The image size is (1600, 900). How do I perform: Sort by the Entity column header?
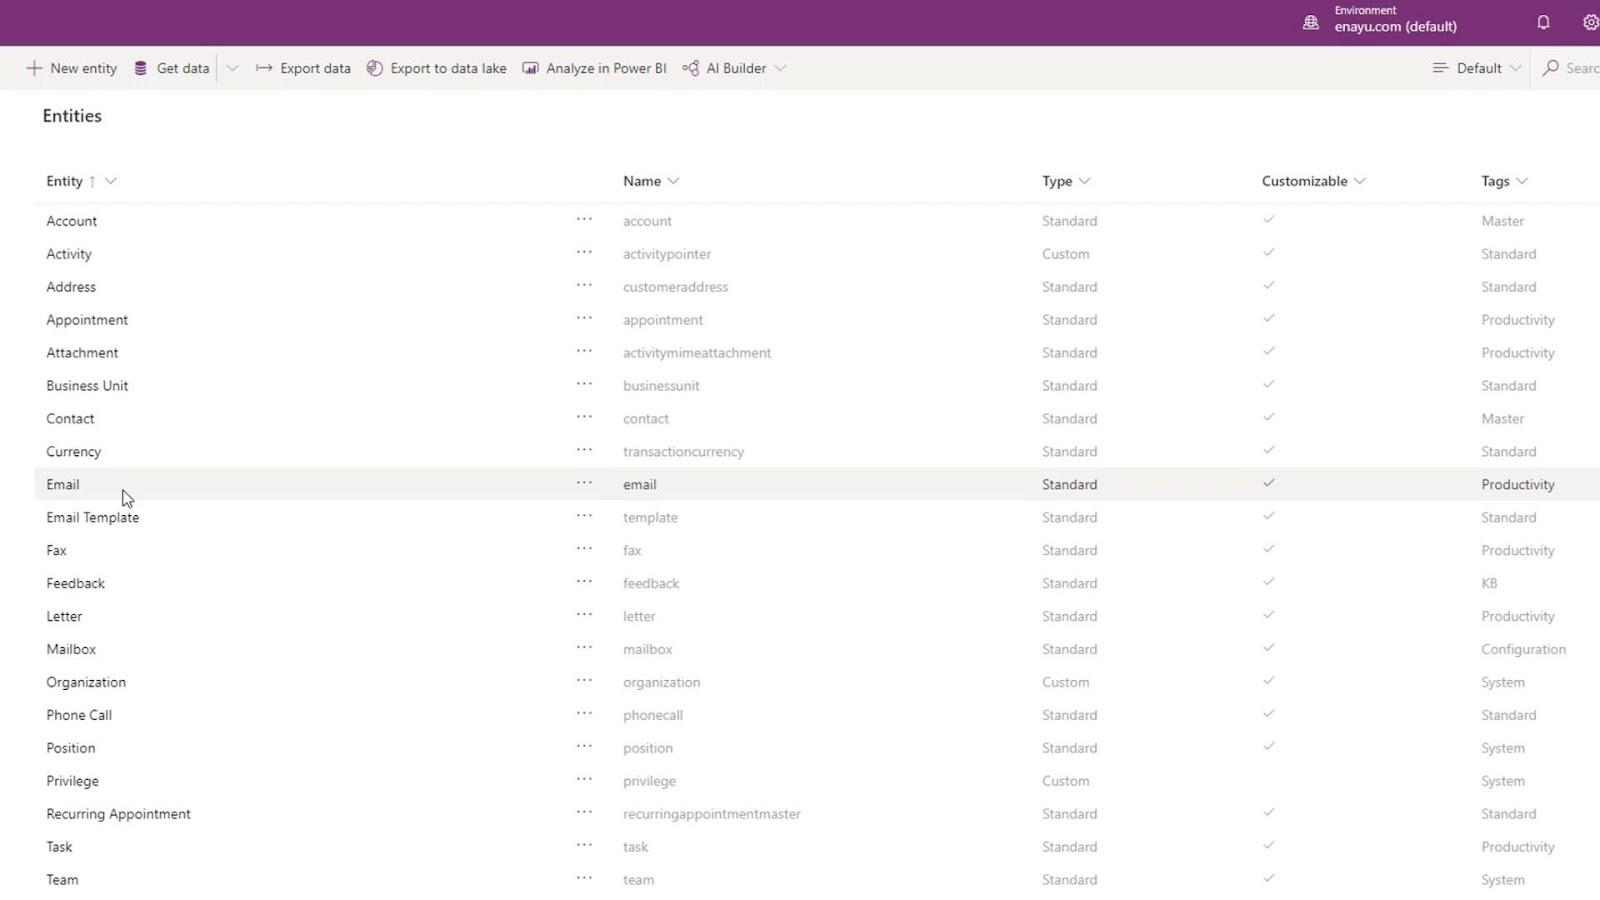[x=64, y=181]
